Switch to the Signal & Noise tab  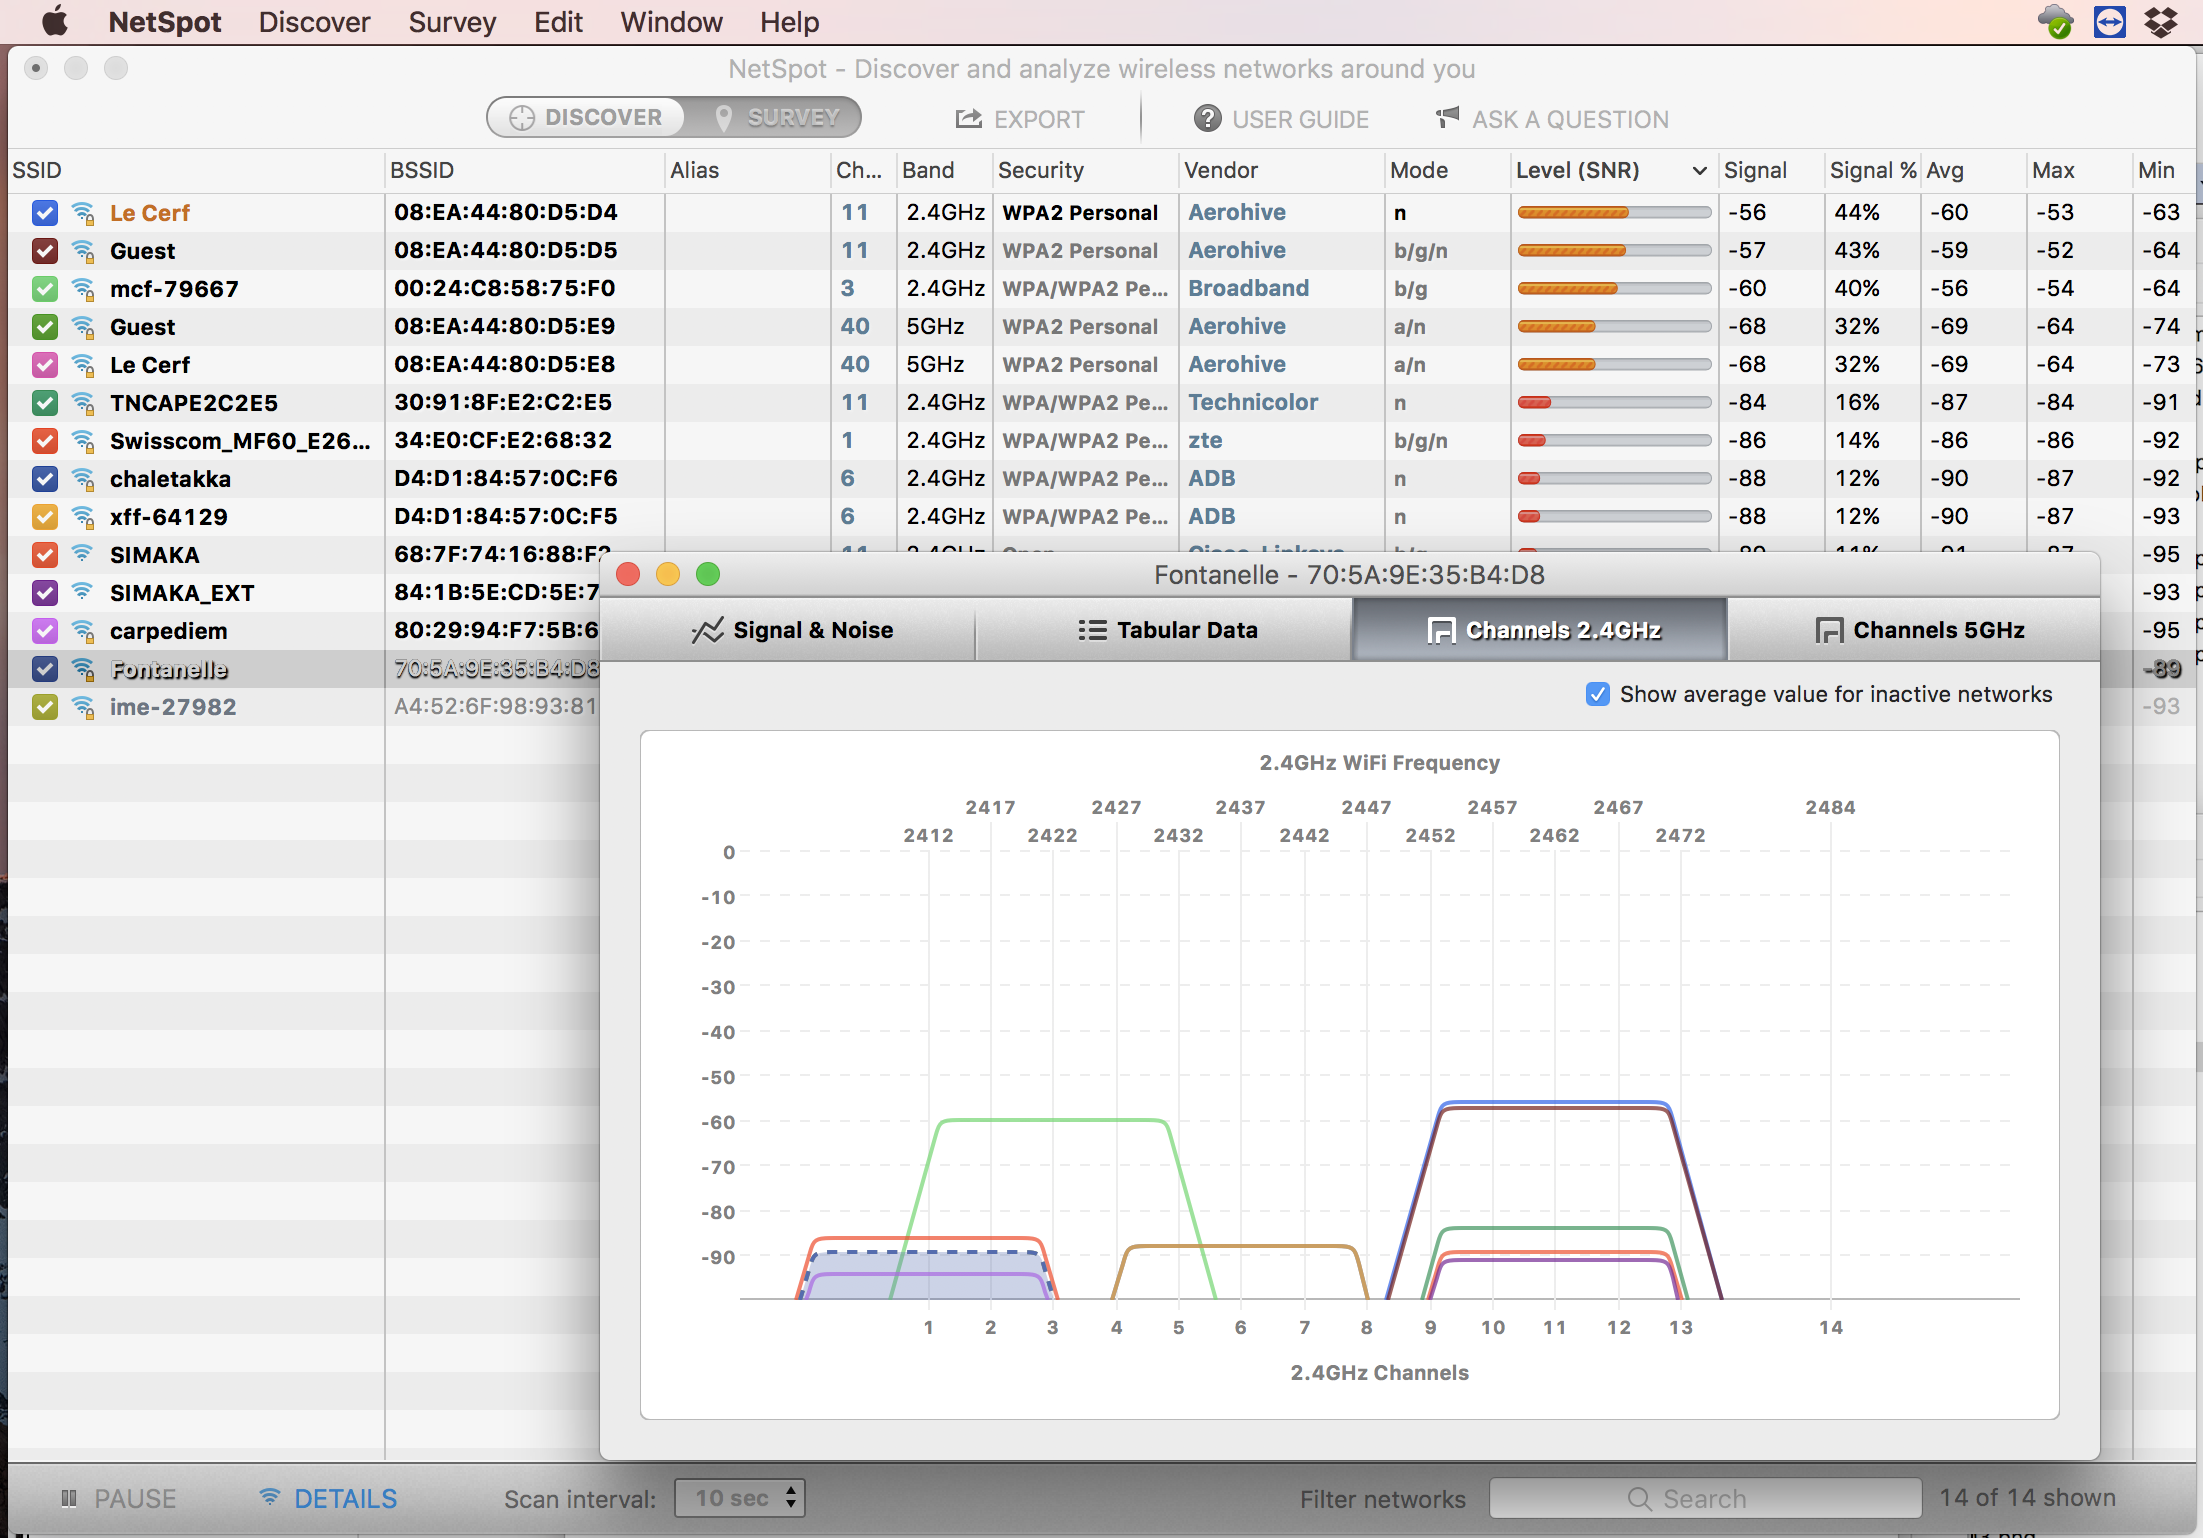pos(788,630)
